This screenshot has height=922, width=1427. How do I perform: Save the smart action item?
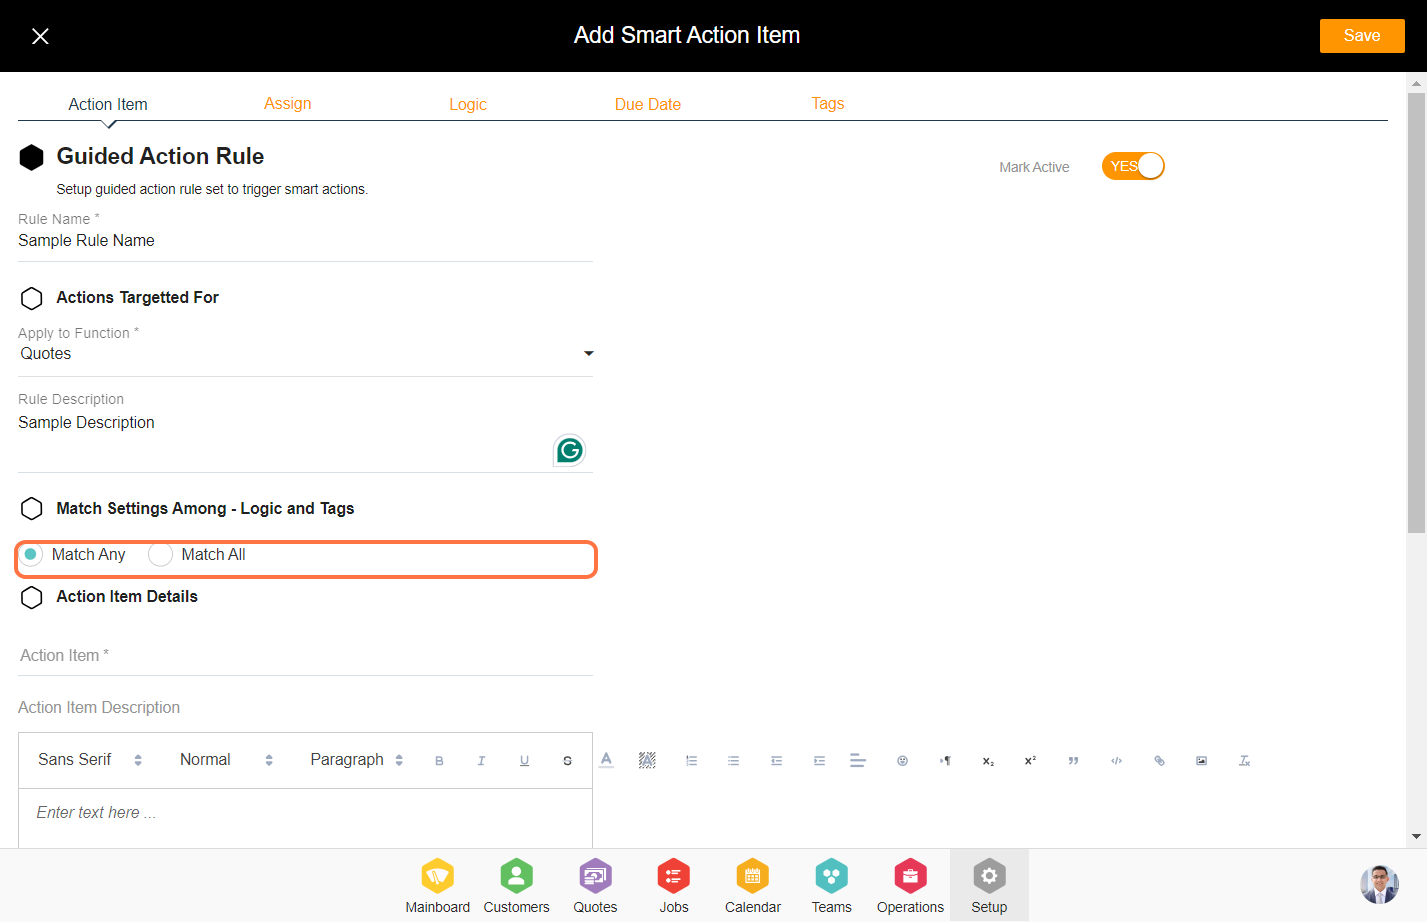[x=1362, y=36]
